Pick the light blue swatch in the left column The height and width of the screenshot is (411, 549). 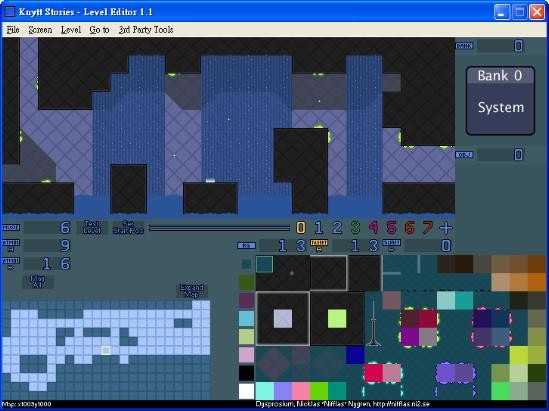pos(246,319)
